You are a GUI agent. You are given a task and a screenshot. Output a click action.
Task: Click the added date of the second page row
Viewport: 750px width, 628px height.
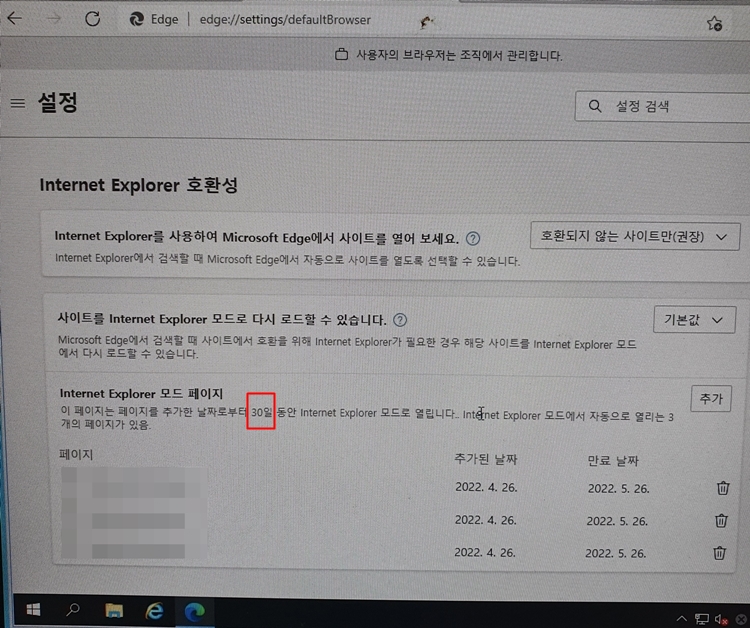(x=485, y=520)
